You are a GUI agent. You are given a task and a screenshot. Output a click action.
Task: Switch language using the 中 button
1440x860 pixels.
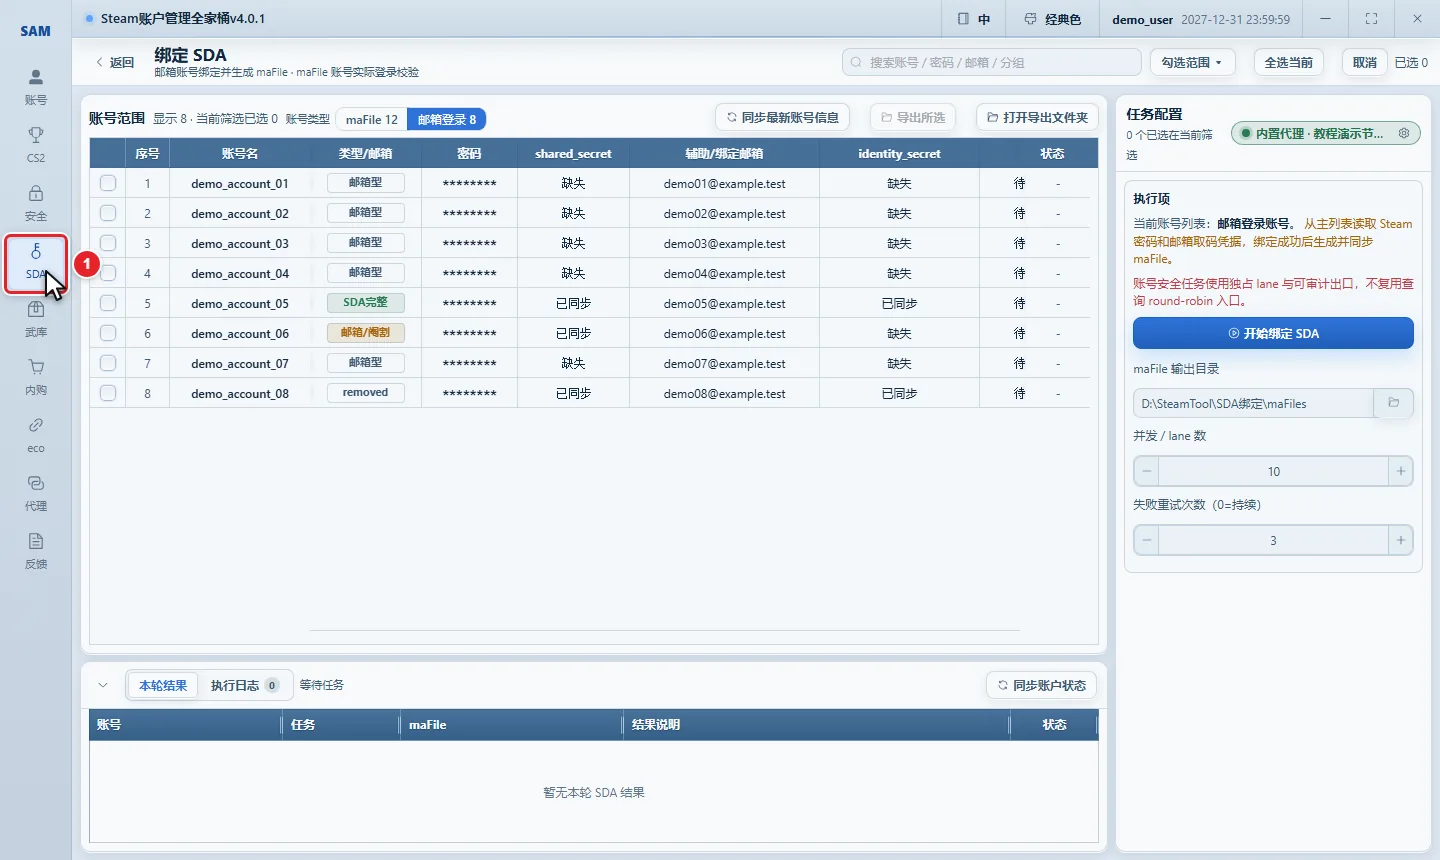click(974, 19)
